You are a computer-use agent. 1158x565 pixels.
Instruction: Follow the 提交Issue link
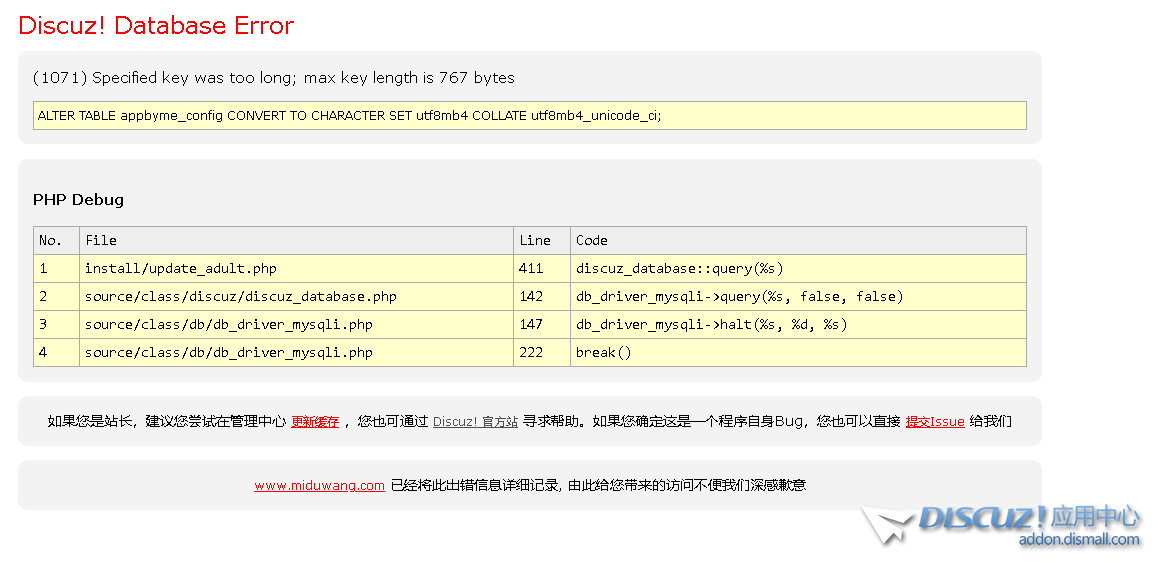(935, 422)
